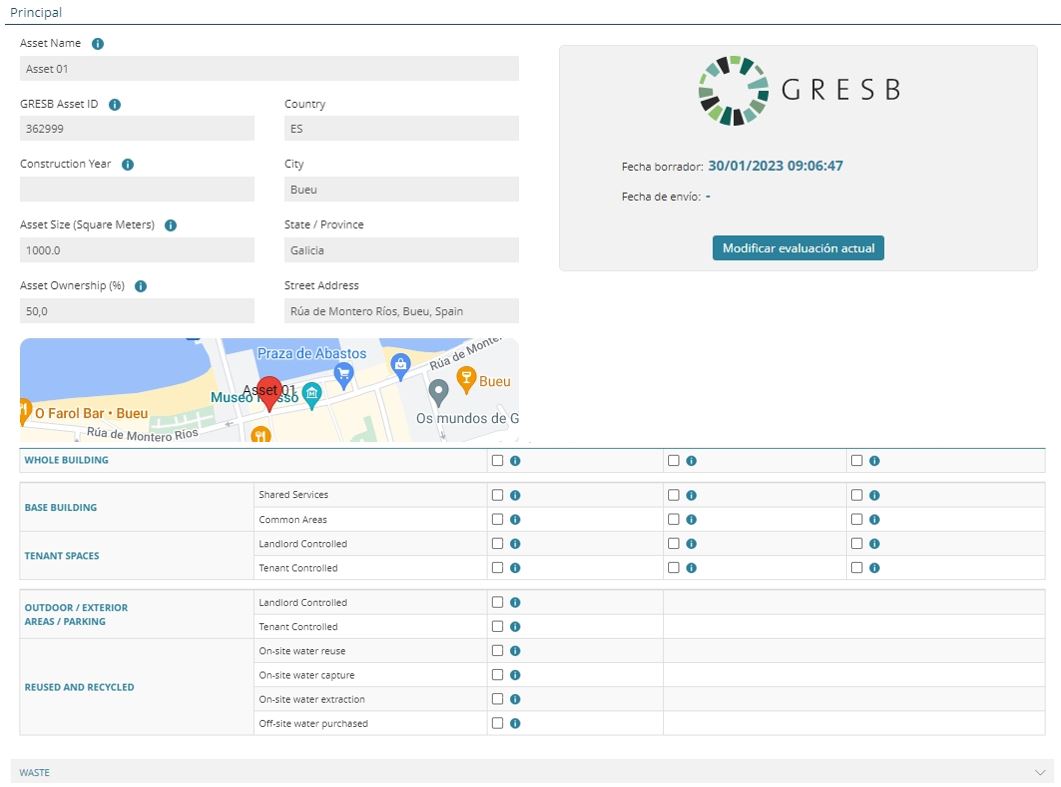The image size is (1061, 787).
Task: Click the Museo teal museum marker on the map
Action: (311, 395)
